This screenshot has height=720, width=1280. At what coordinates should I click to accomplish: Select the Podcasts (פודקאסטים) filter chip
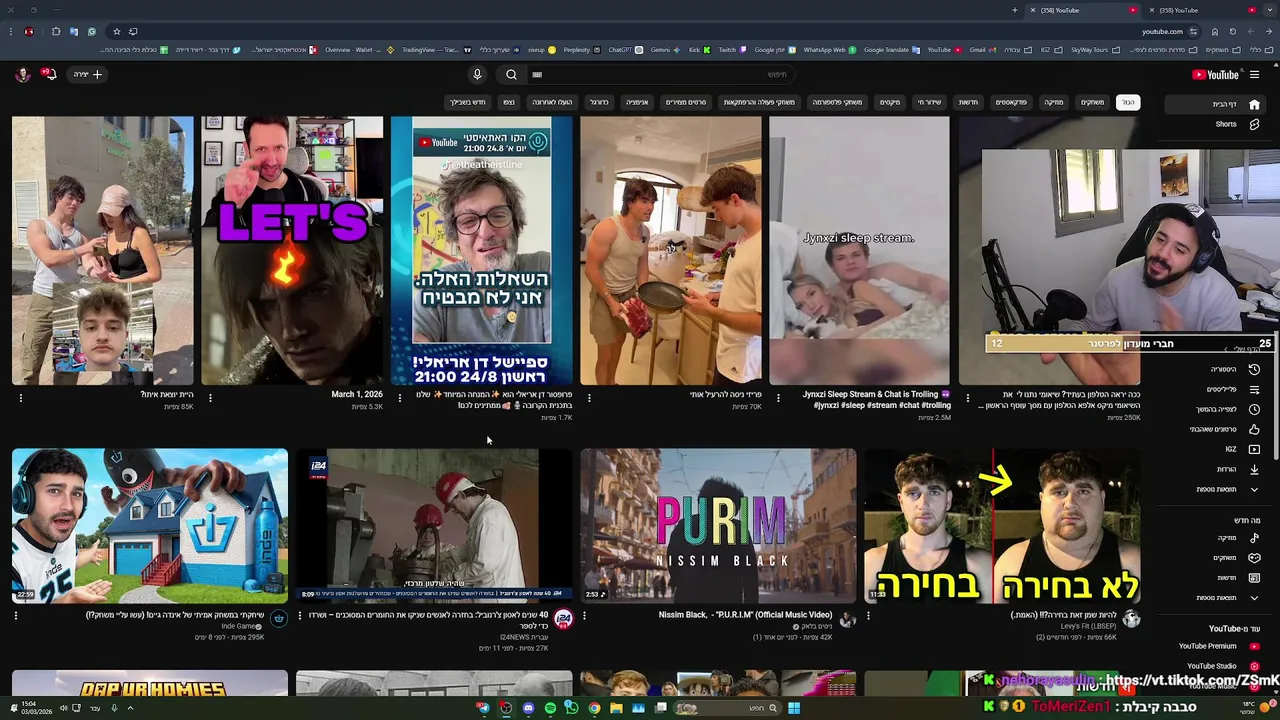pos(1011,102)
